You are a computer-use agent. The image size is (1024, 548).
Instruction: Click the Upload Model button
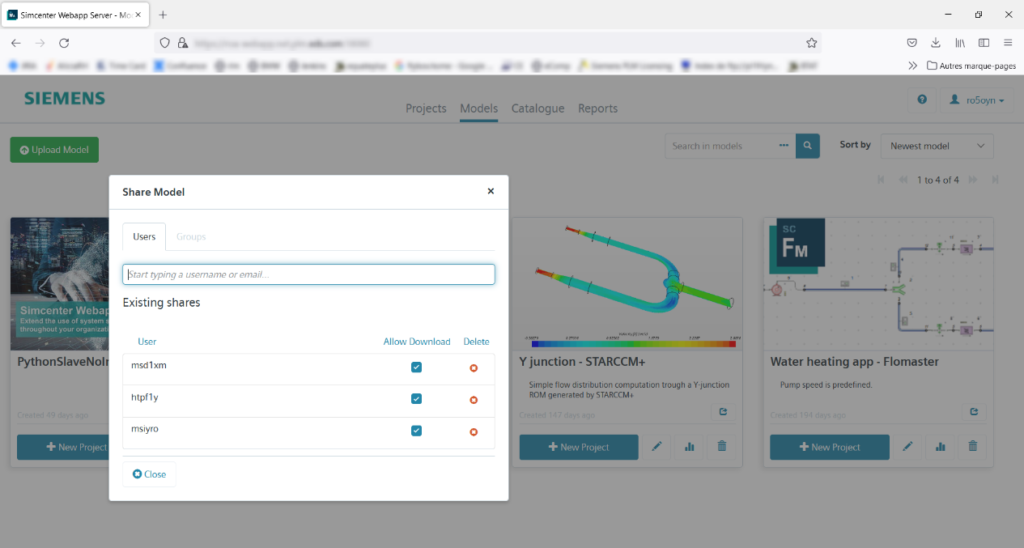pos(54,150)
